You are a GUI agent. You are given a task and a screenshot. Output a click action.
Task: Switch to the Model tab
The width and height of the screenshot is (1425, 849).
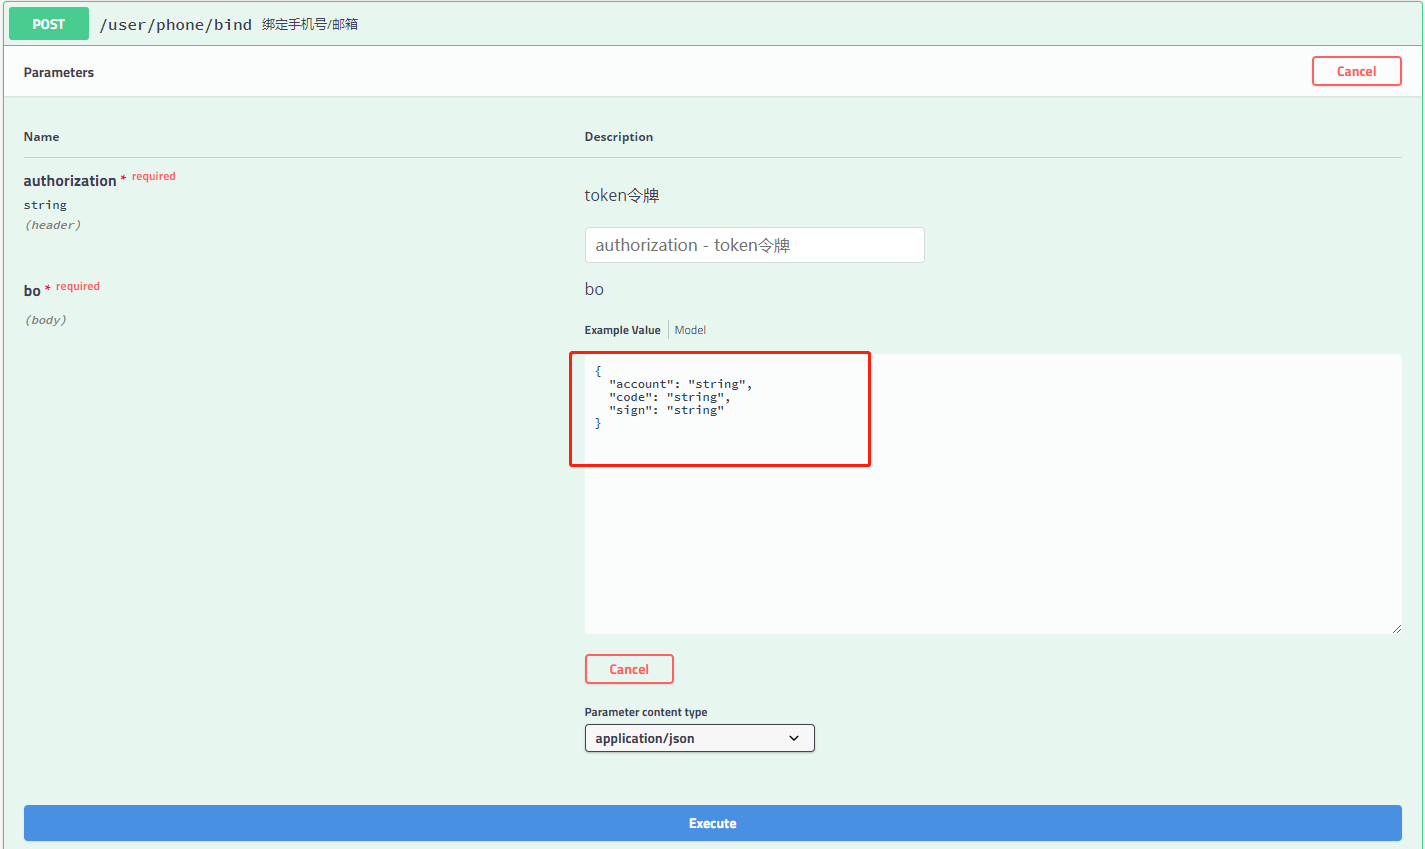(x=690, y=330)
